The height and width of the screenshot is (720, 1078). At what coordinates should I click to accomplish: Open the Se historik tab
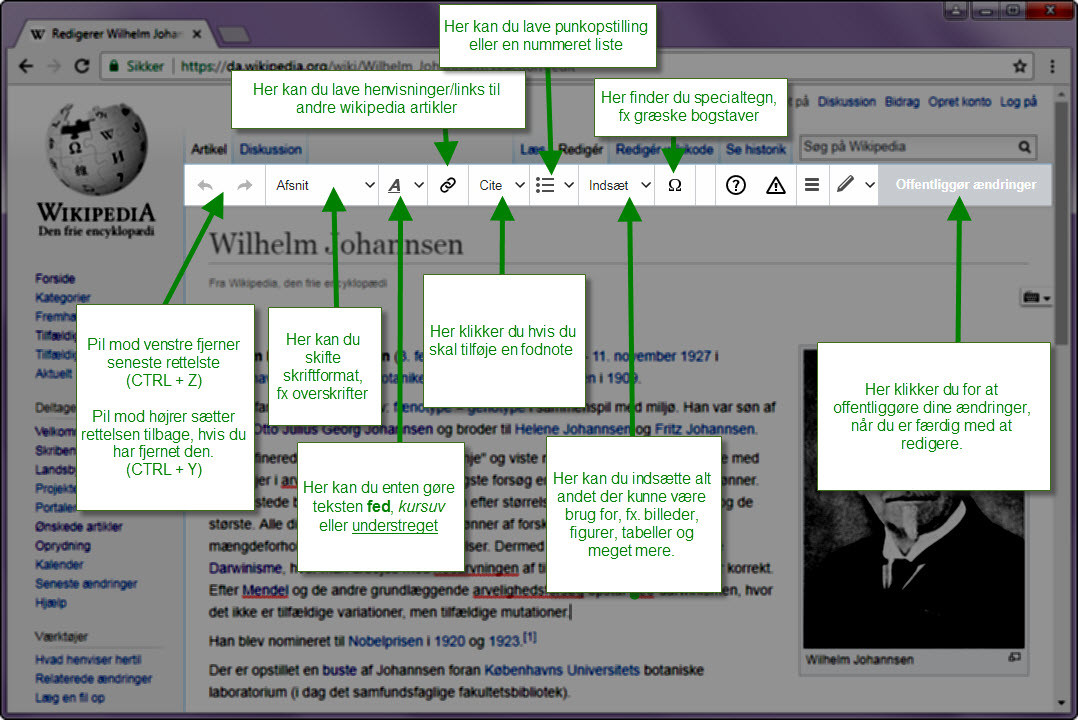point(756,149)
